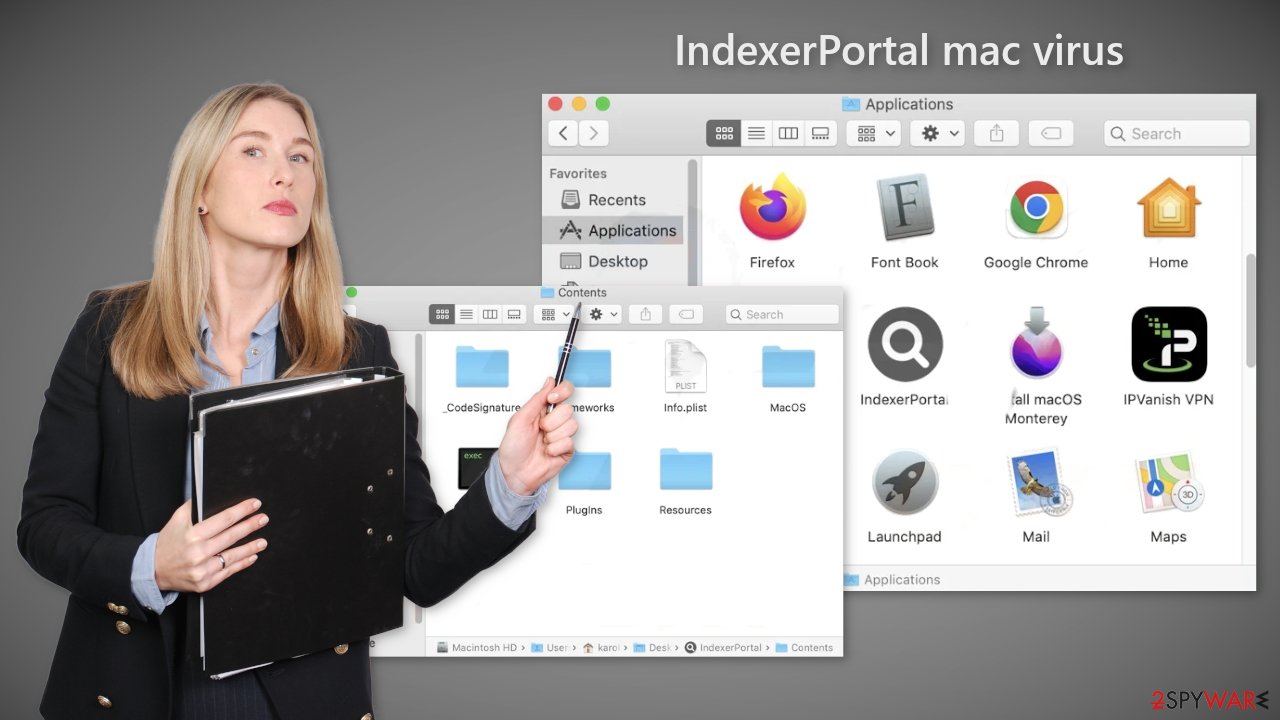Open group-by dropdown in Contents window
The width and height of the screenshot is (1280, 720).
(553, 314)
